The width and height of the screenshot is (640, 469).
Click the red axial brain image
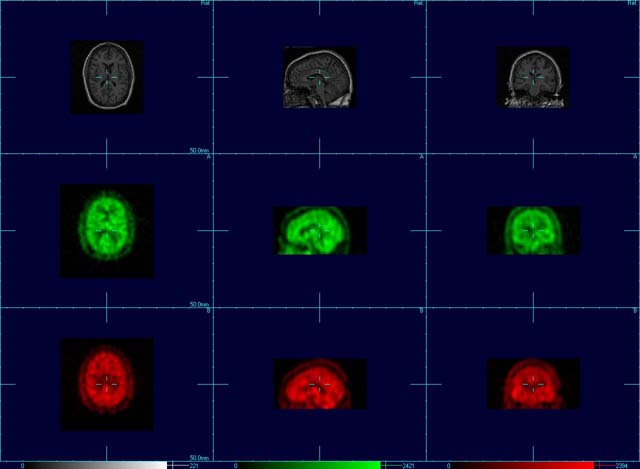pos(106,384)
